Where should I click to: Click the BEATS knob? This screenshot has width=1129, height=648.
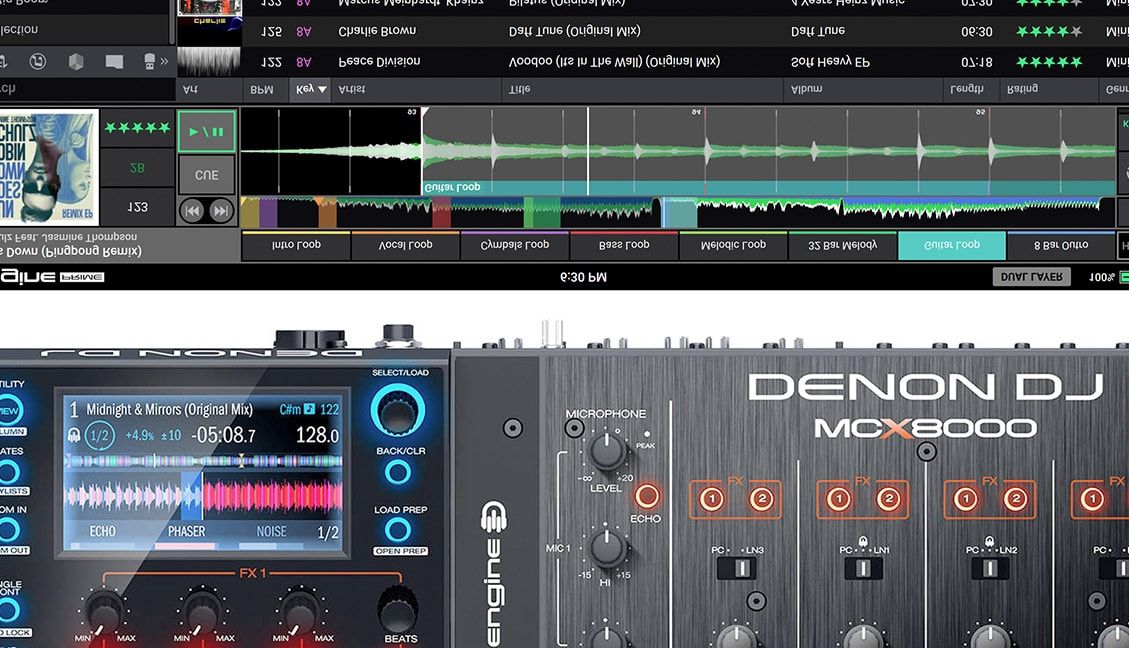(397, 609)
